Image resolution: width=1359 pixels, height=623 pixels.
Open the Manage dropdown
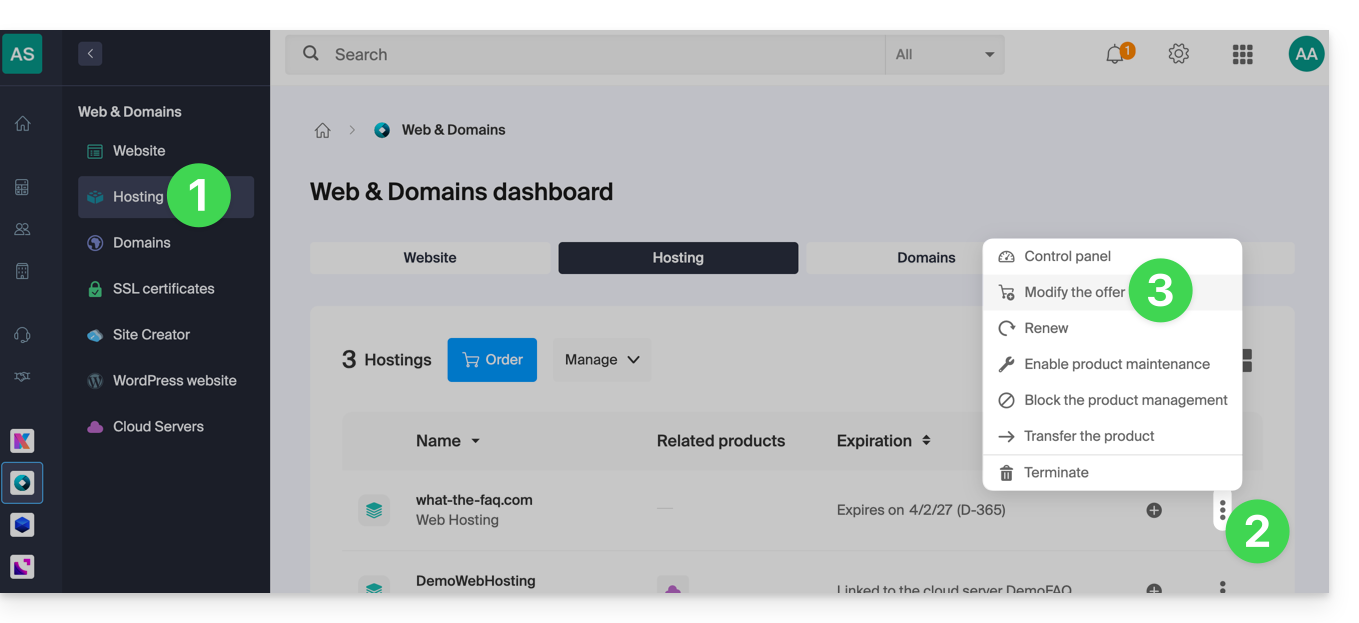coord(601,360)
